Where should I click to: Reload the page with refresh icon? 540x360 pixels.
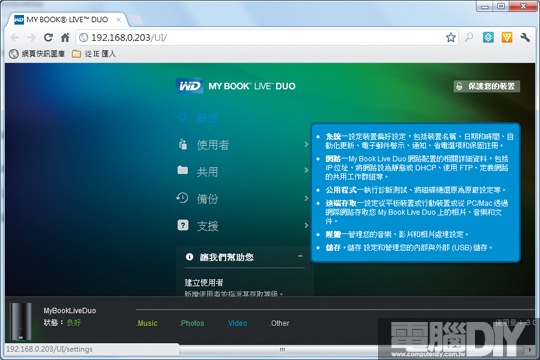coord(48,37)
